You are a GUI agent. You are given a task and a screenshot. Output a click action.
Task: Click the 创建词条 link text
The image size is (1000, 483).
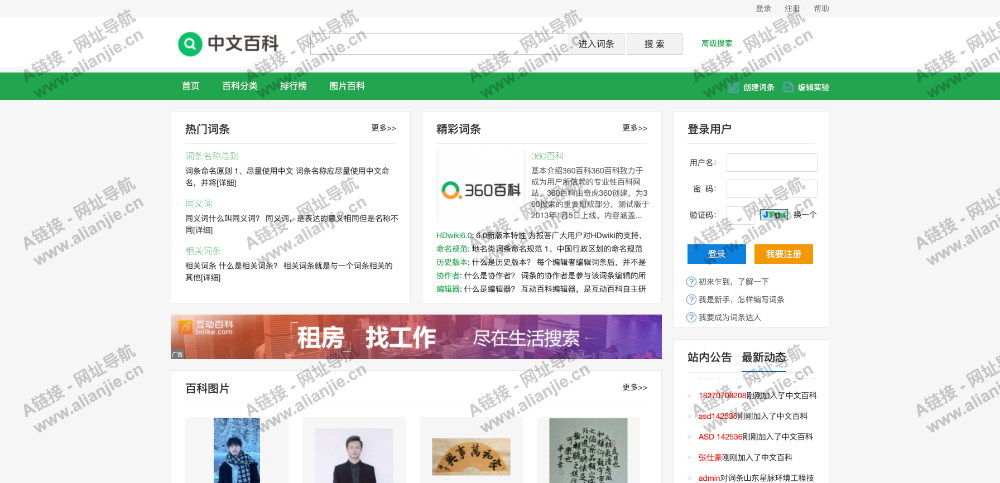coord(759,87)
